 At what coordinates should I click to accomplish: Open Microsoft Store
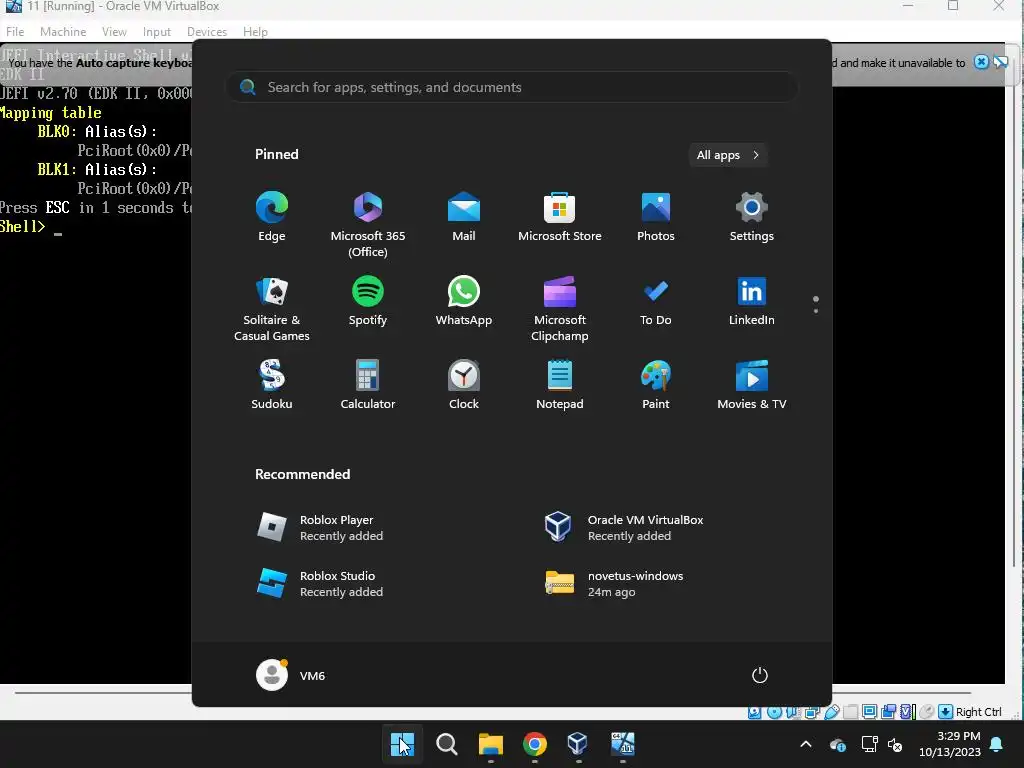[x=560, y=217]
